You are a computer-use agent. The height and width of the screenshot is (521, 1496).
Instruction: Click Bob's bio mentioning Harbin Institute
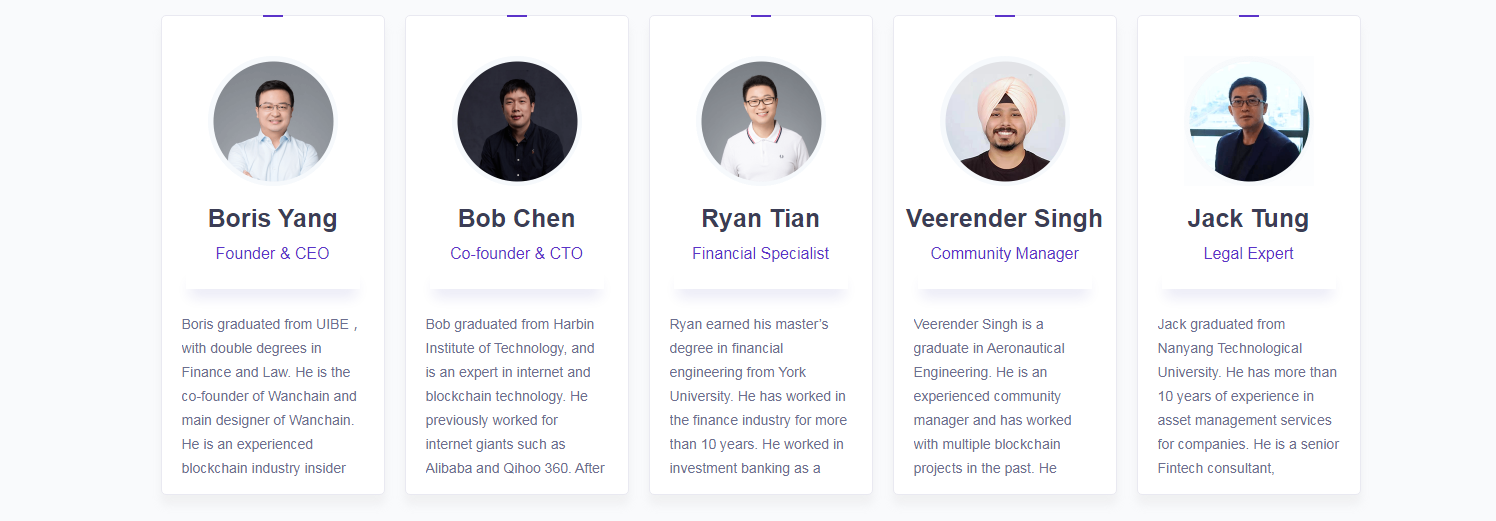click(517, 396)
